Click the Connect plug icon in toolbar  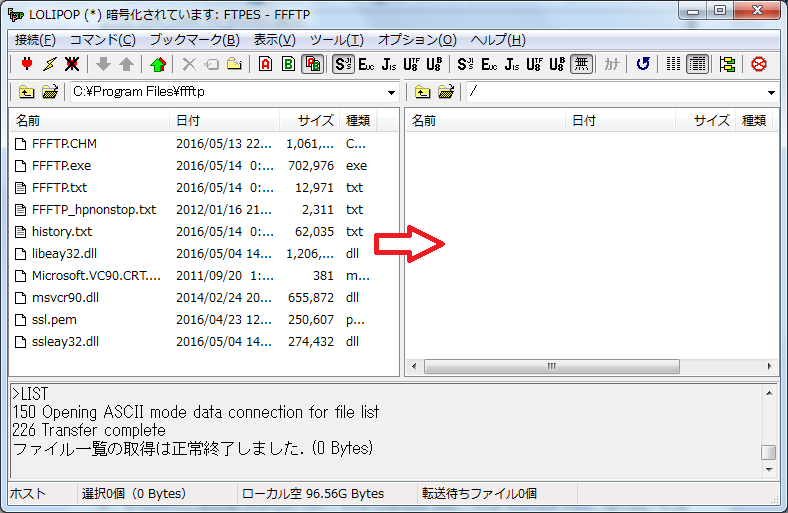27,64
